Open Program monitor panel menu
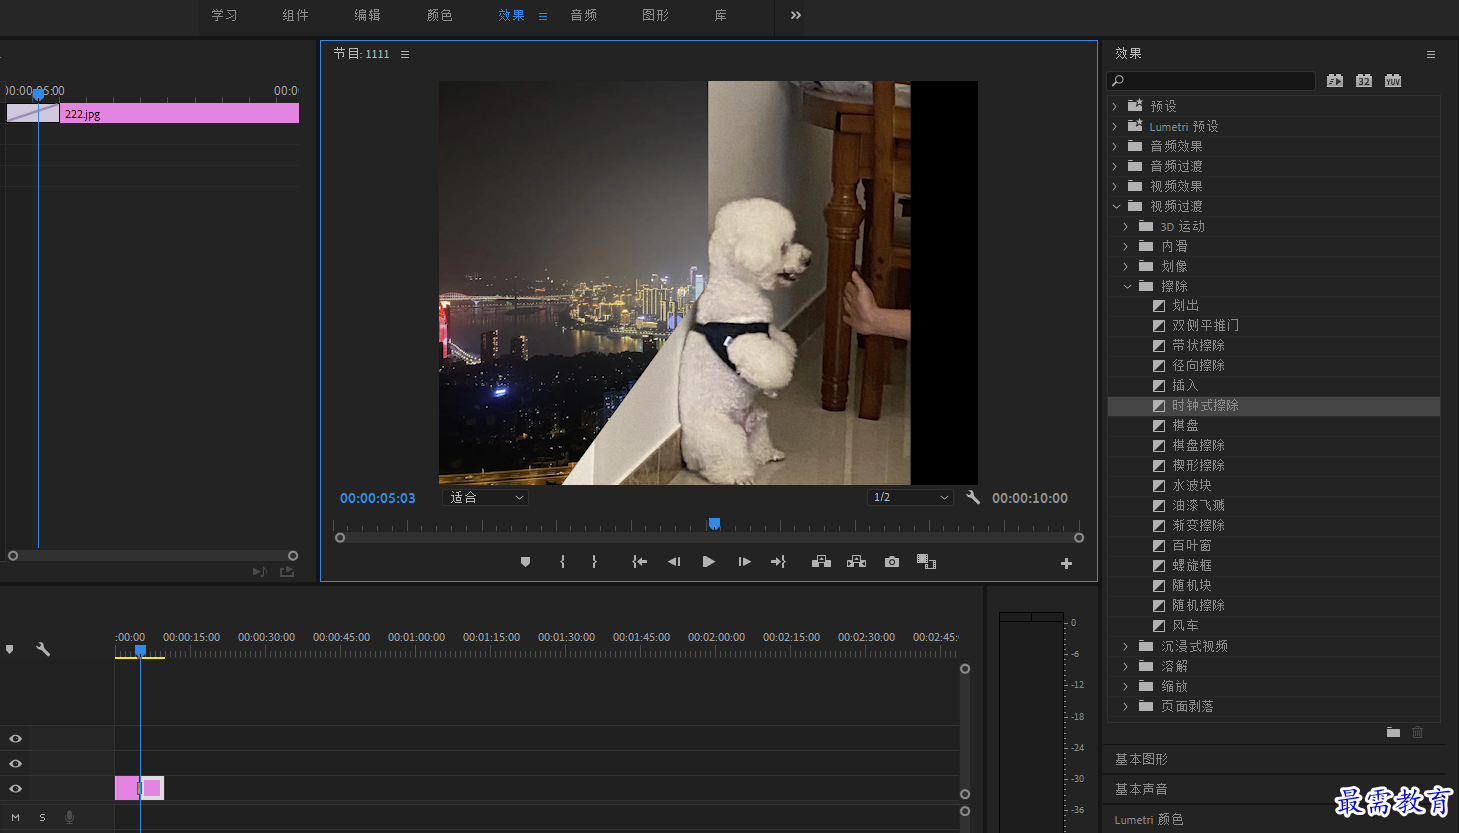Screen dimensions: 1459x833 (405, 54)
